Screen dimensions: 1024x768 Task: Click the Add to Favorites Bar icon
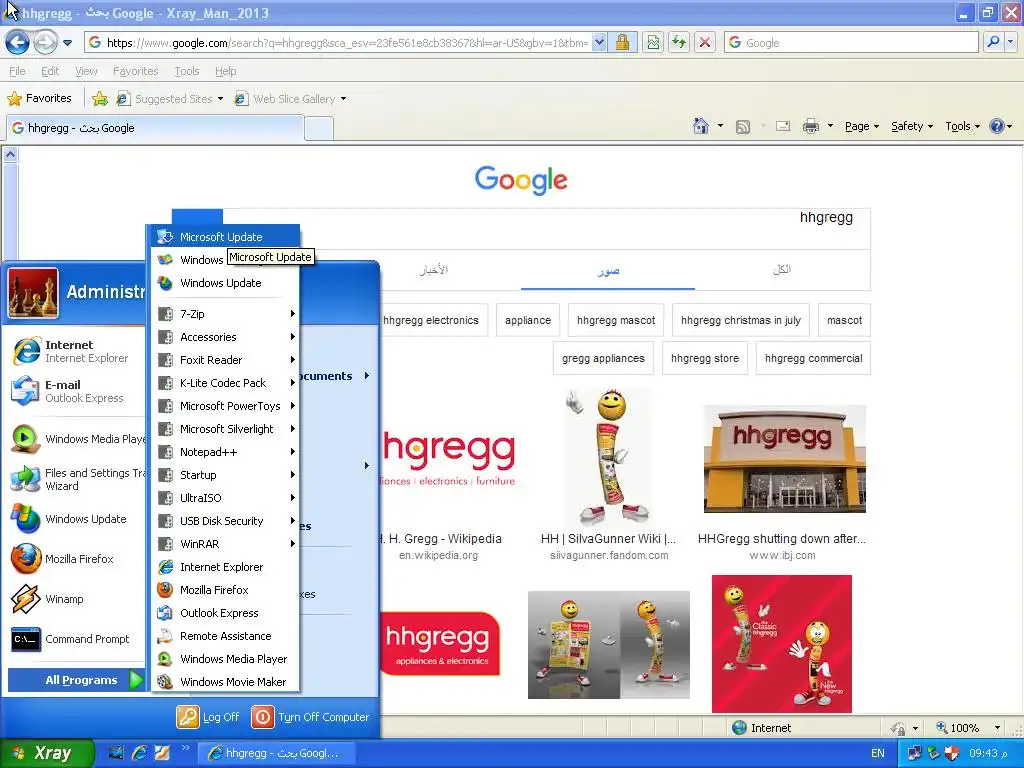(x=100, y=99)
